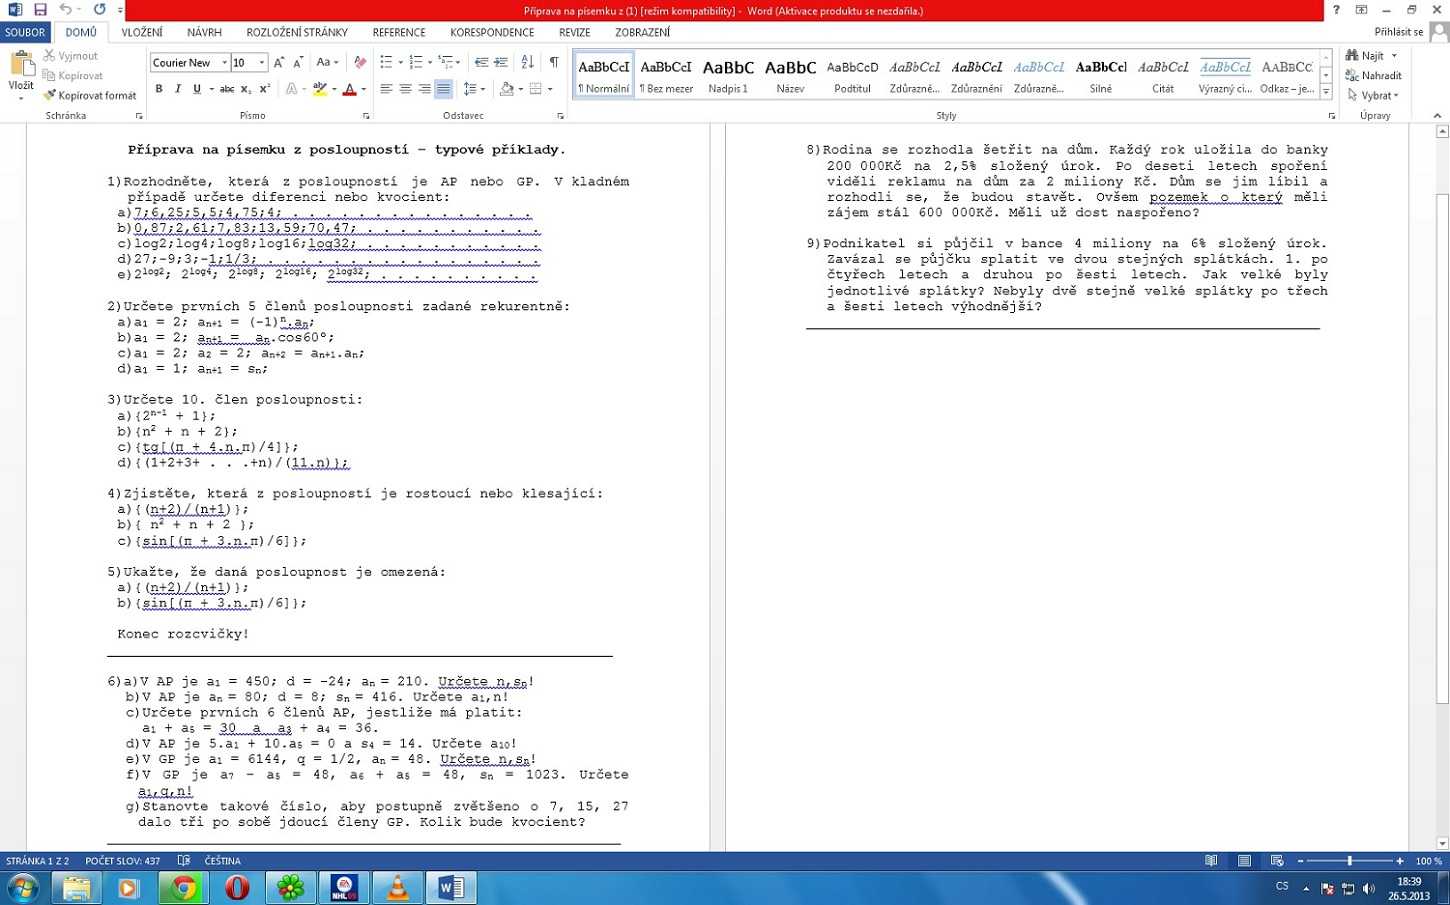The width and height of the screenshot is (1450, 905).
Task: Sort paragraphs with the A-Z sort icon
Action: (x=528, y=62)
